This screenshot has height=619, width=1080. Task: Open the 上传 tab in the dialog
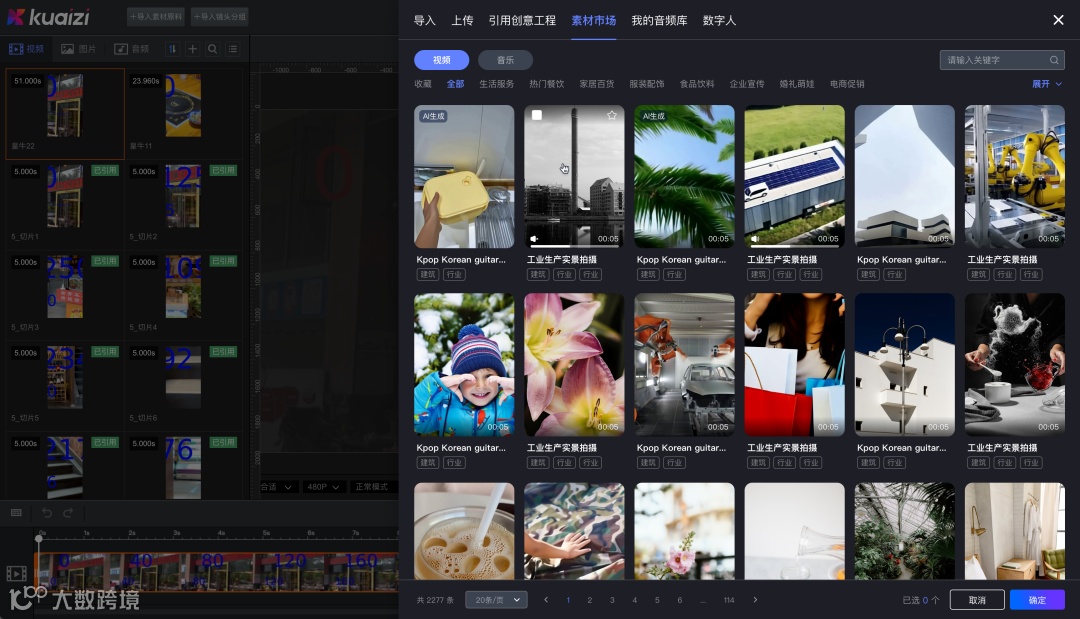[x=462, y=20]
